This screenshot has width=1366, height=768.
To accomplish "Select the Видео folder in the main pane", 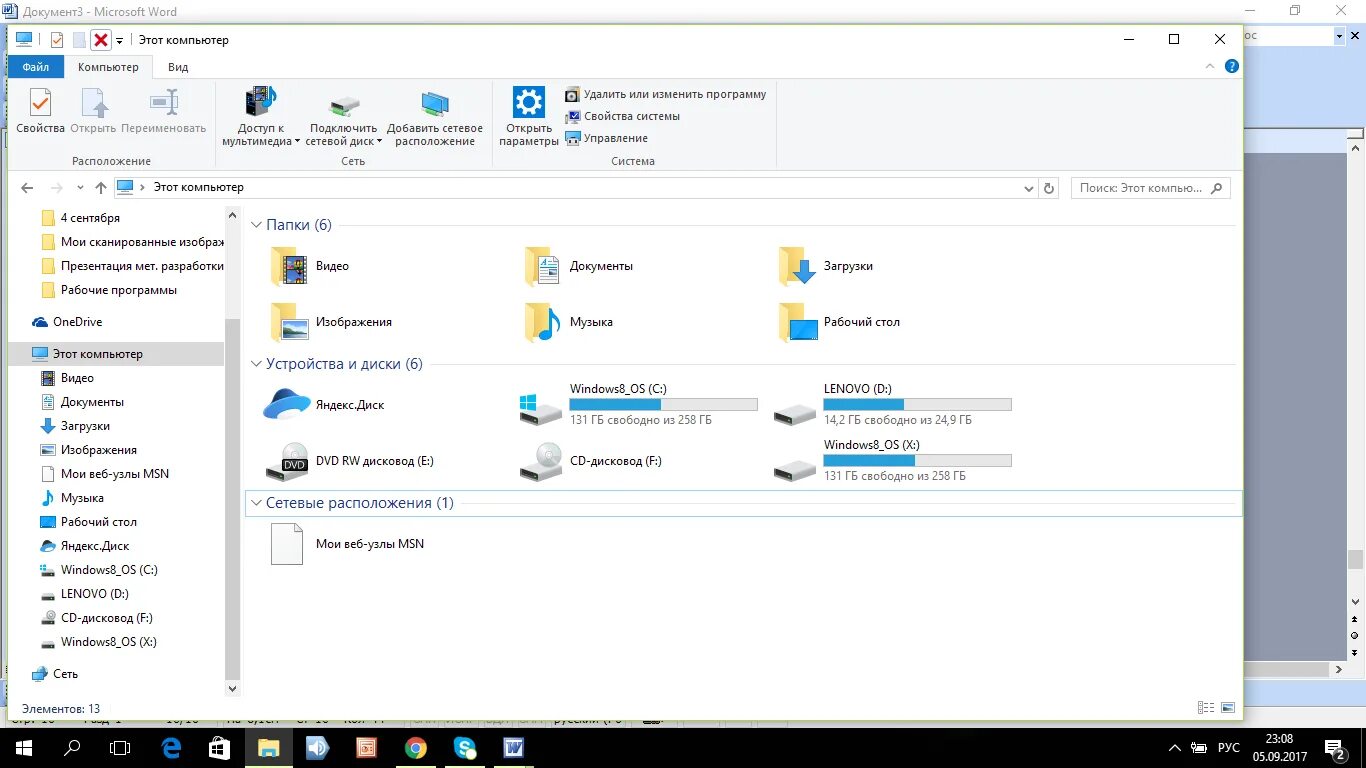I will click(x=310, y=266).
